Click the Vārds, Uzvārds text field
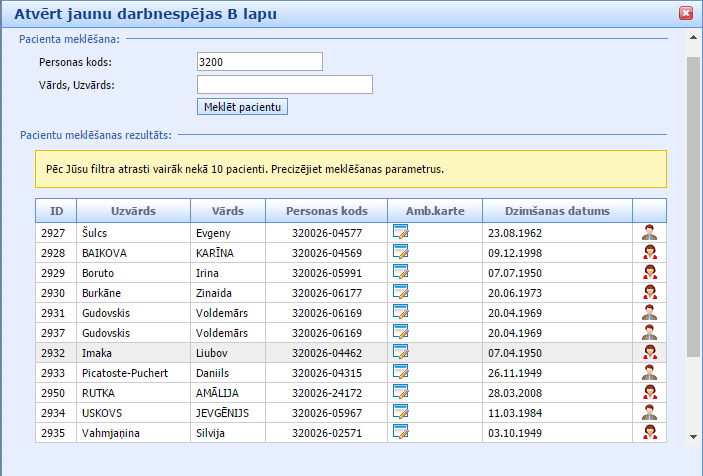 coord(285,85)
